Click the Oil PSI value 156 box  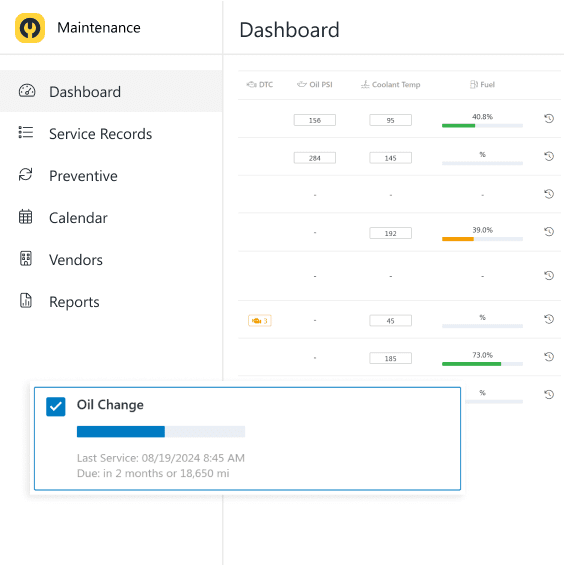315,120
